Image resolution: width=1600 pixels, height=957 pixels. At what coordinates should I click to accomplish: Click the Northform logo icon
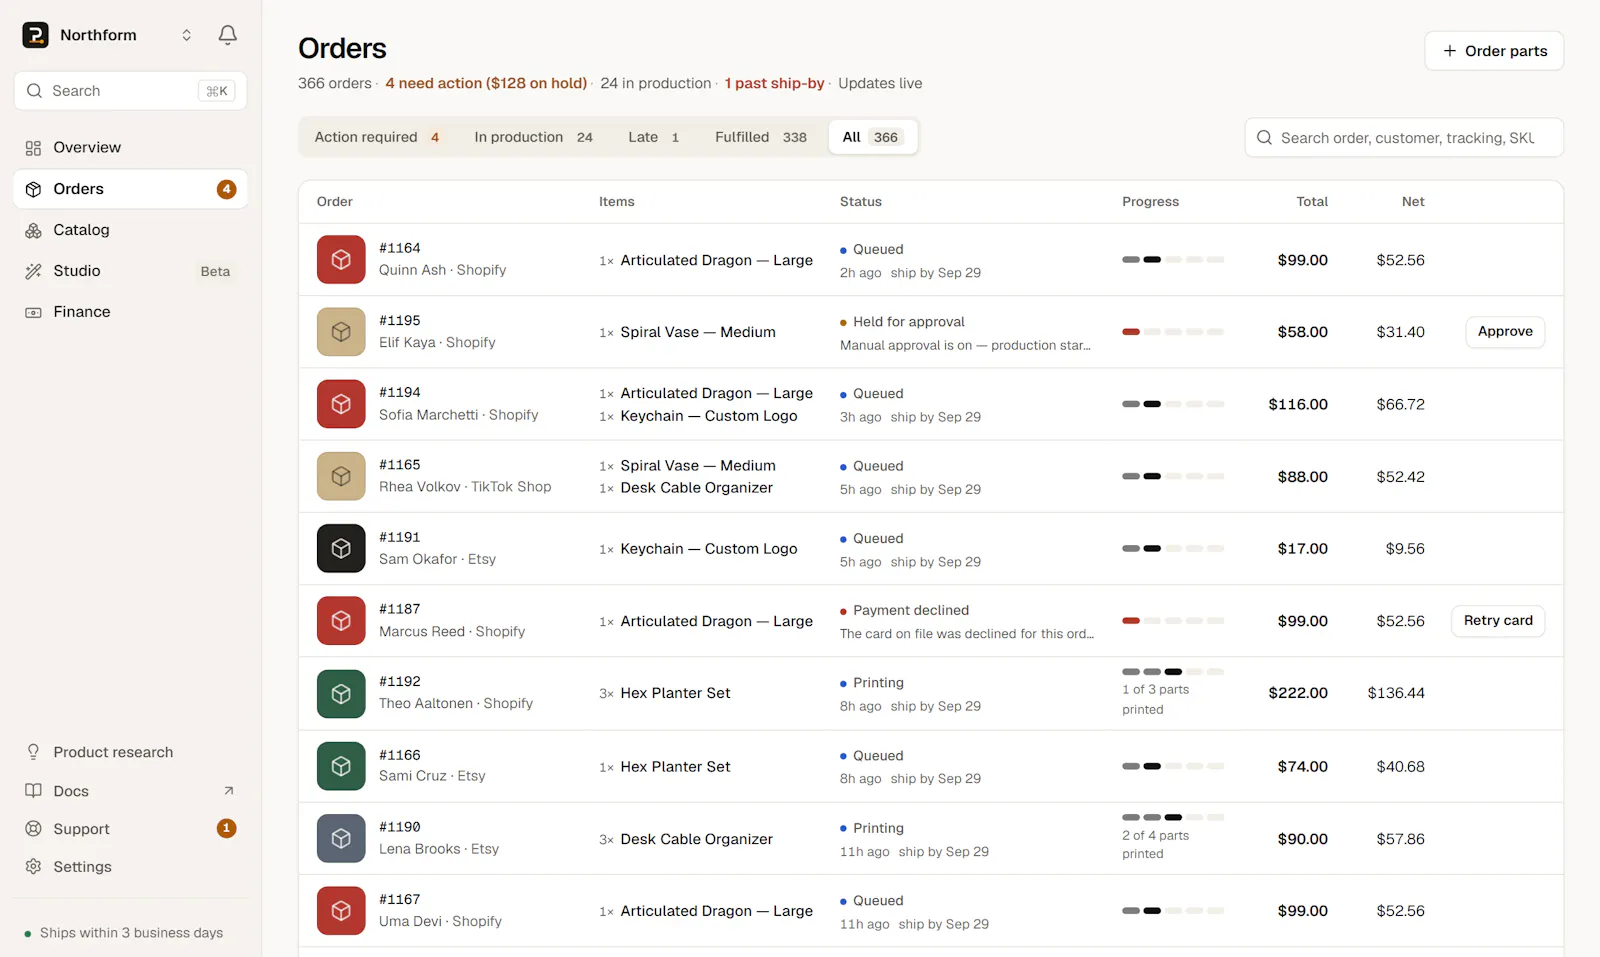(x=35, y=35)
